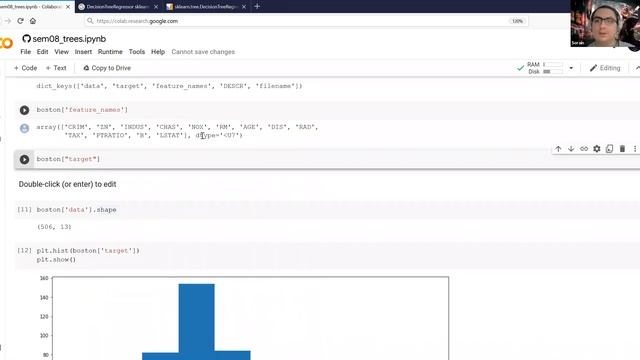640x360 pixels.
Task: Close the sklearn.tree.DecisionTreeReg tab
Action: 244,7
